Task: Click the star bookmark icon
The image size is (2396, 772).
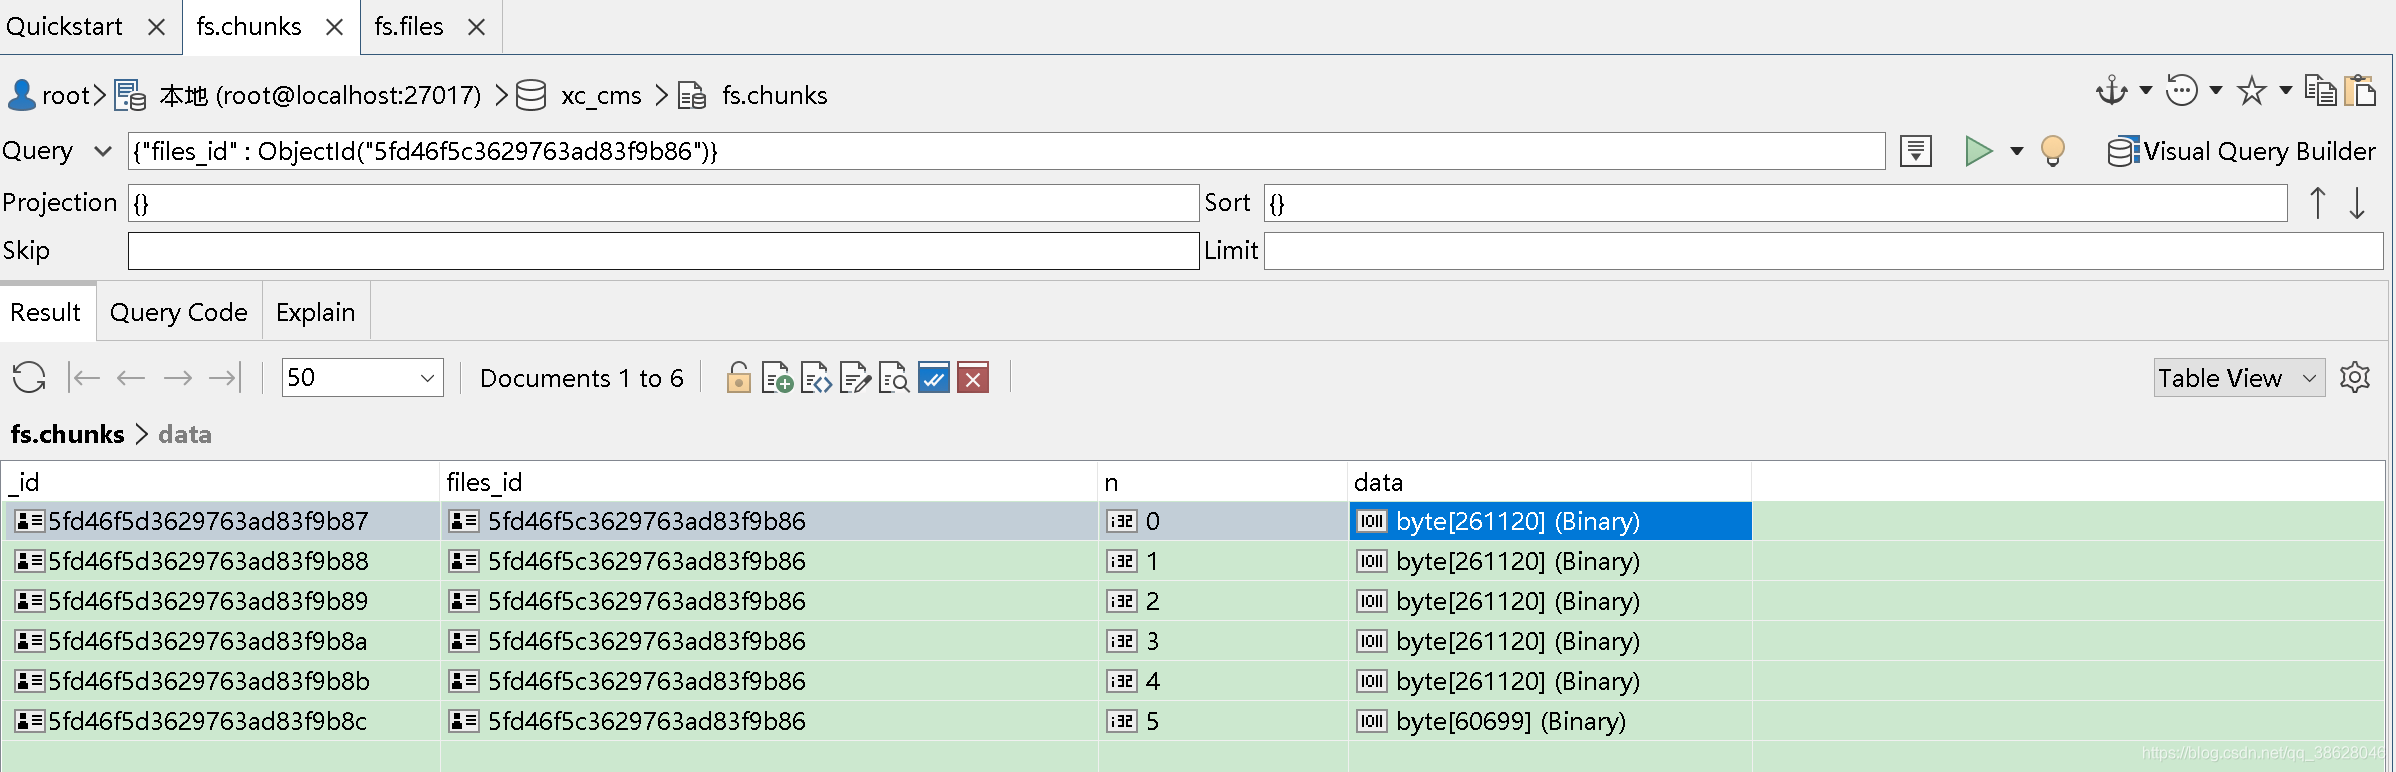Action: [x=2252, y=91]
